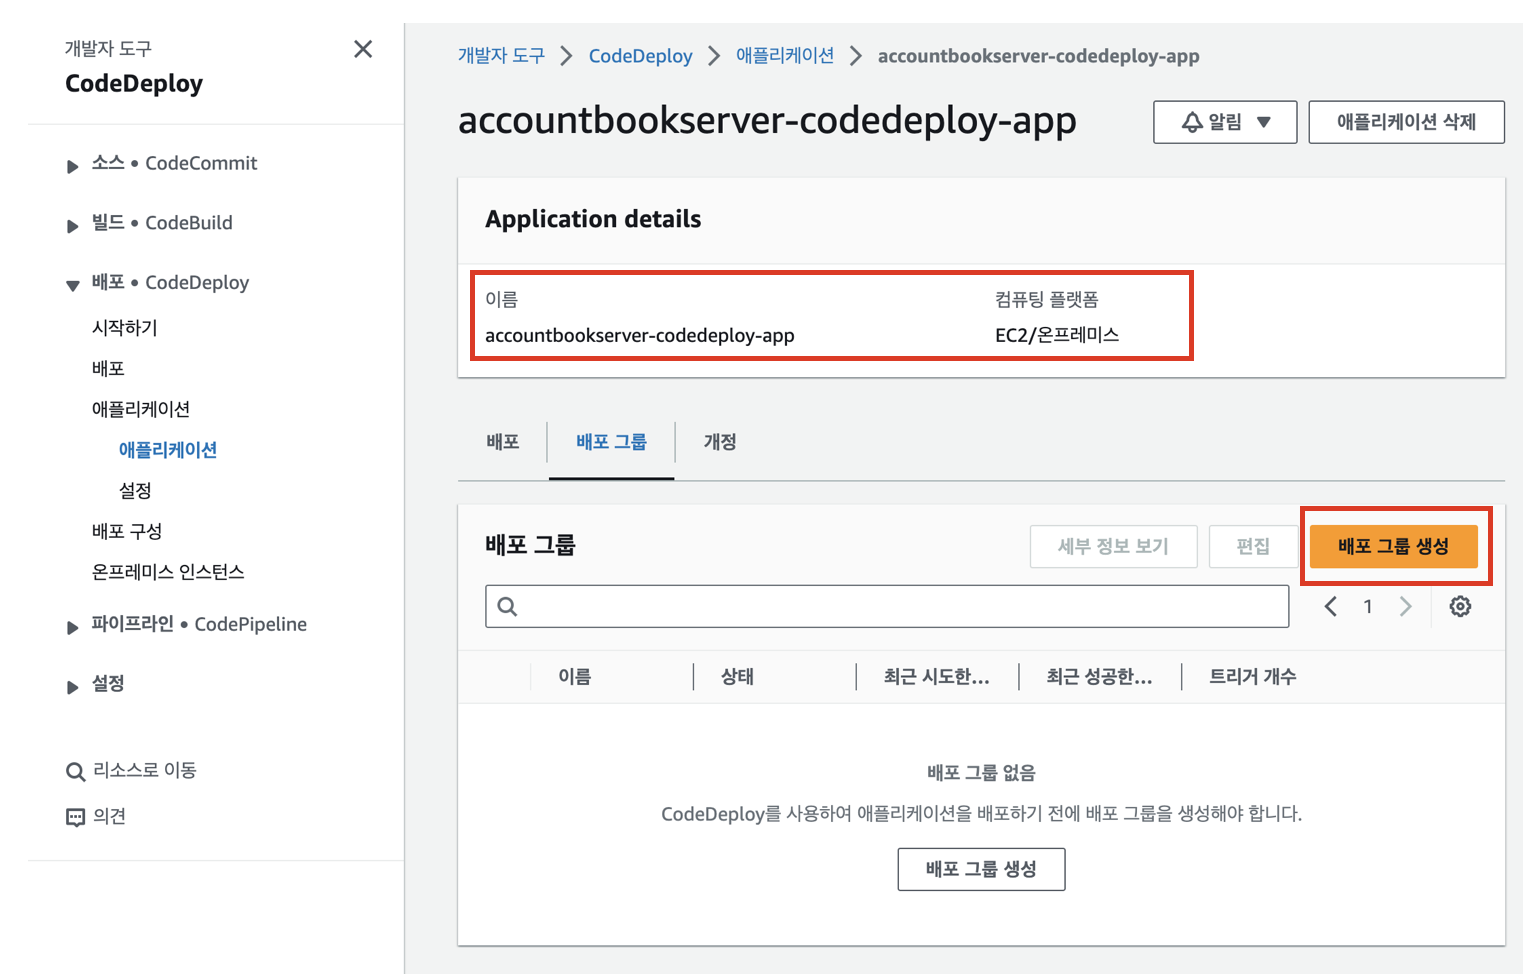Open 설정 sub-item under 애플리케이션

click(135, 491)
